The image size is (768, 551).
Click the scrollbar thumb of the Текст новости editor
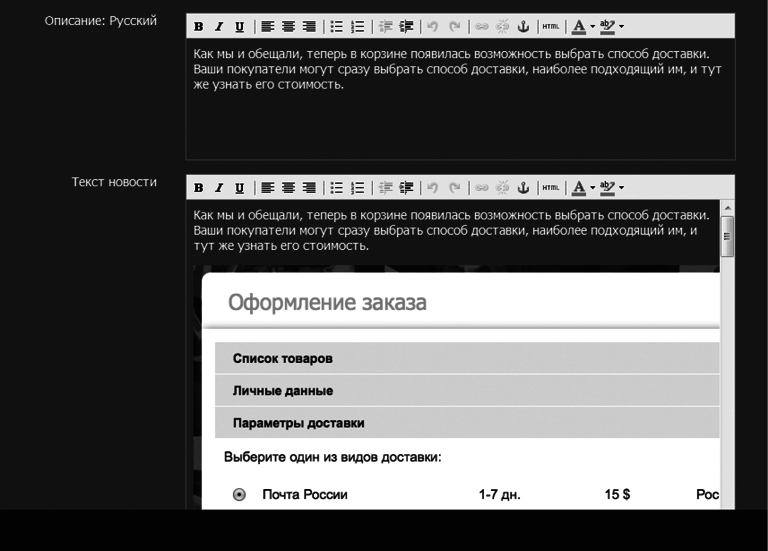(728, 236)
